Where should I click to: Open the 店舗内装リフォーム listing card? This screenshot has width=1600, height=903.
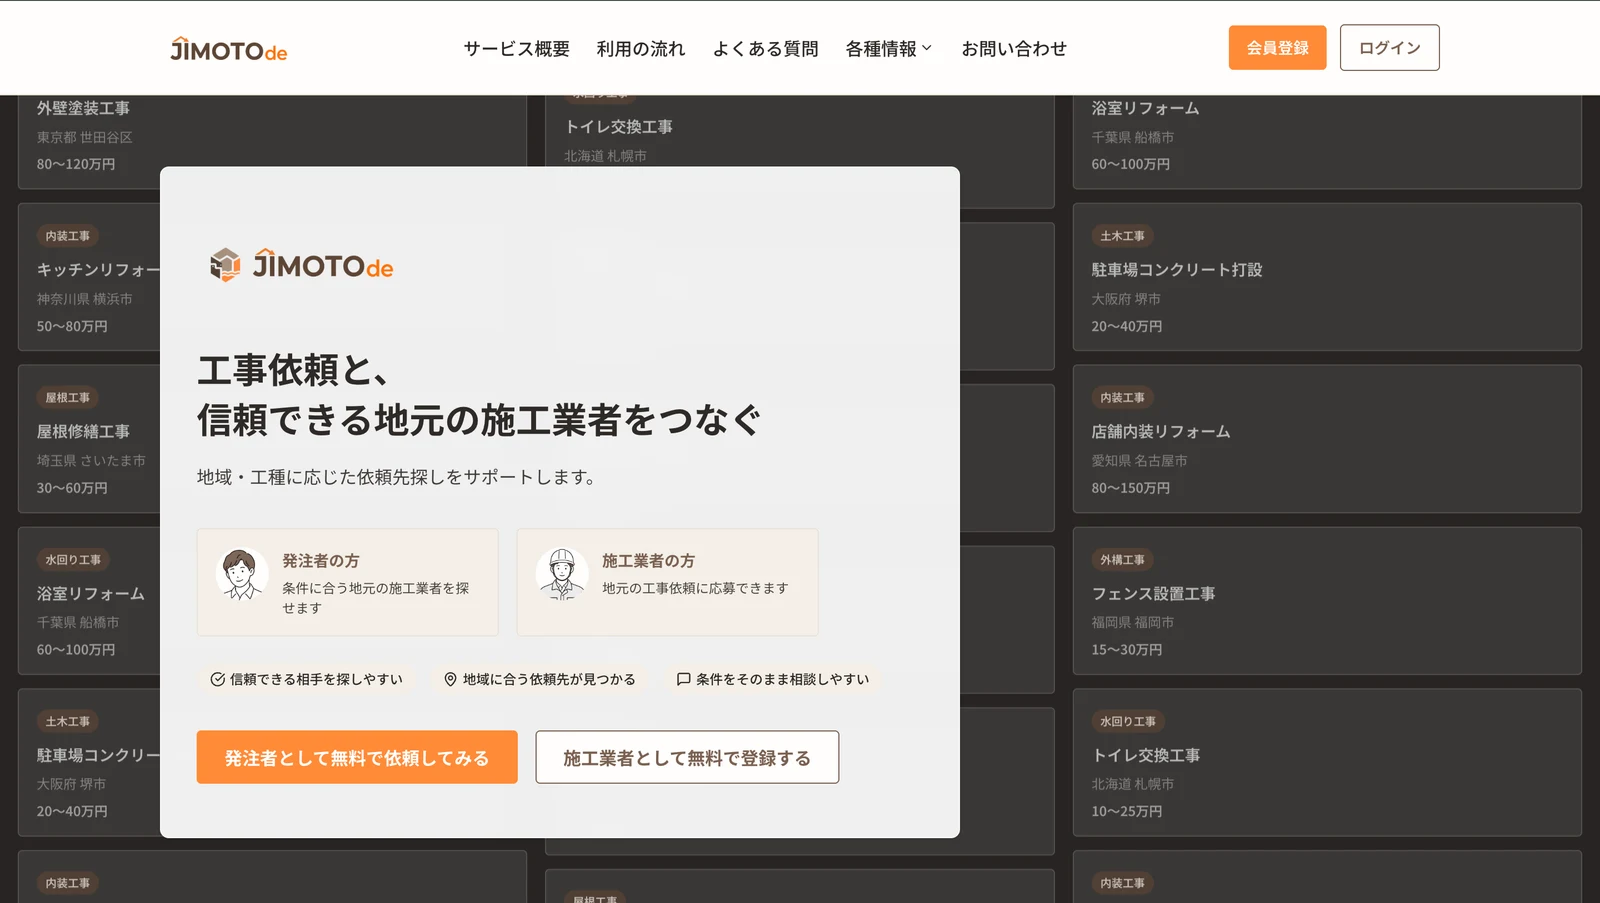1327,439
